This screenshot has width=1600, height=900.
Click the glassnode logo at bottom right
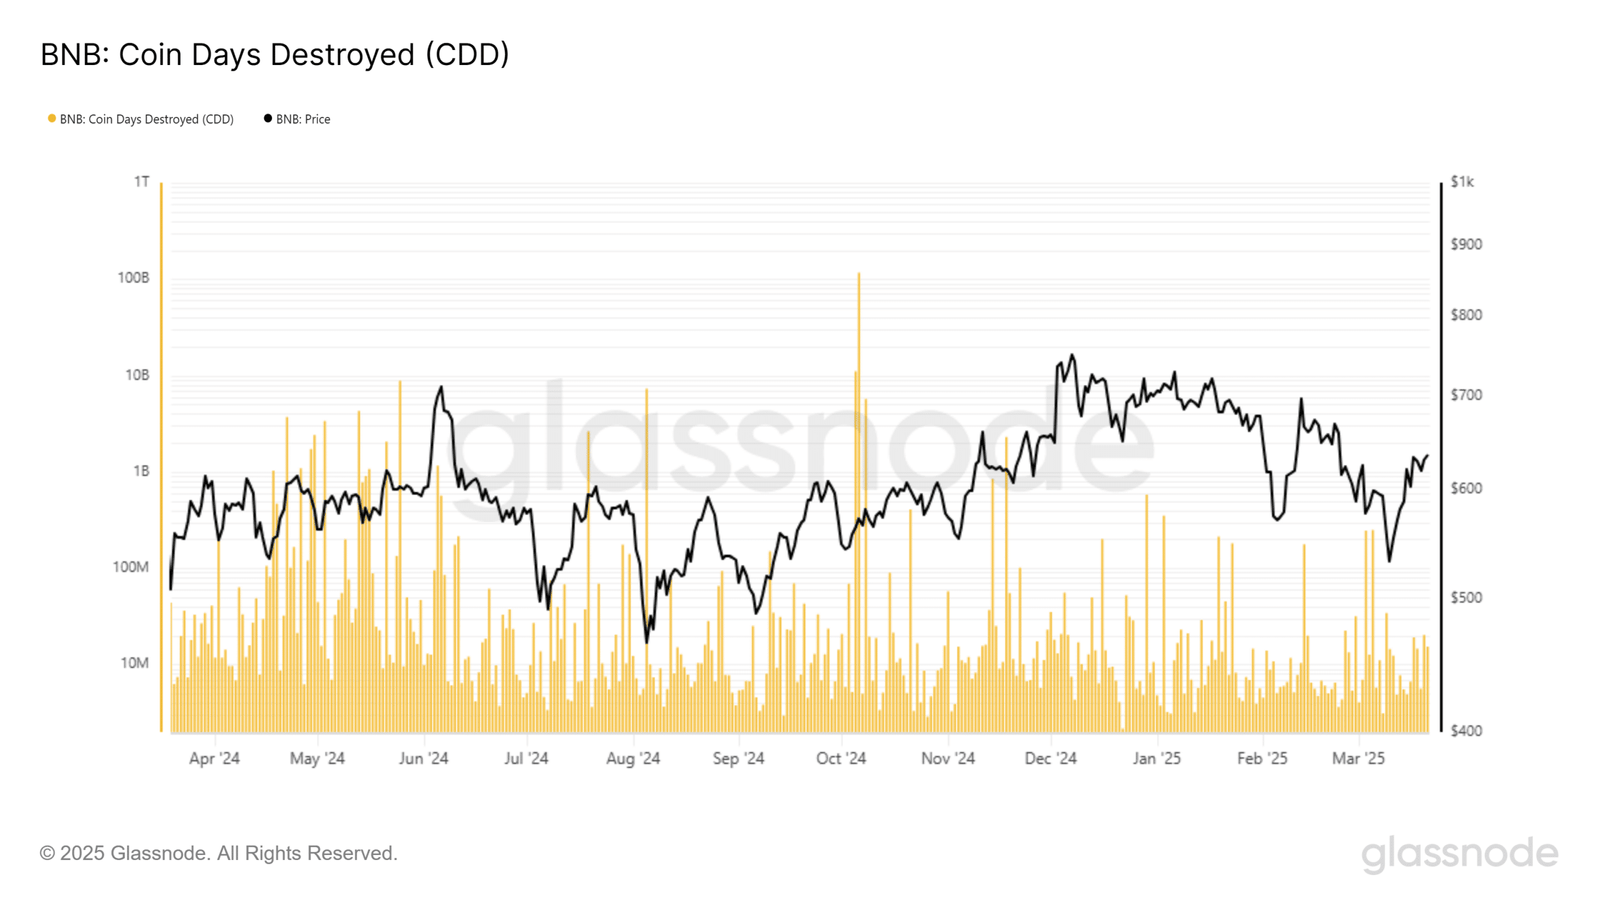click(1459, 853)
